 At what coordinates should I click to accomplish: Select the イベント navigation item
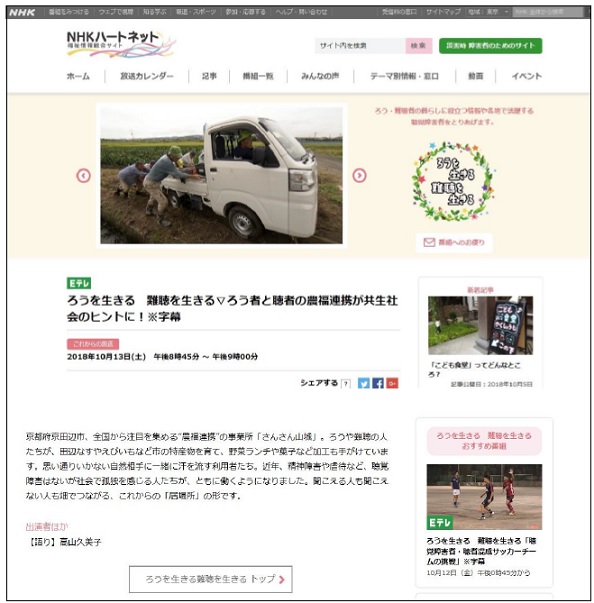click(x=527, y=76)
